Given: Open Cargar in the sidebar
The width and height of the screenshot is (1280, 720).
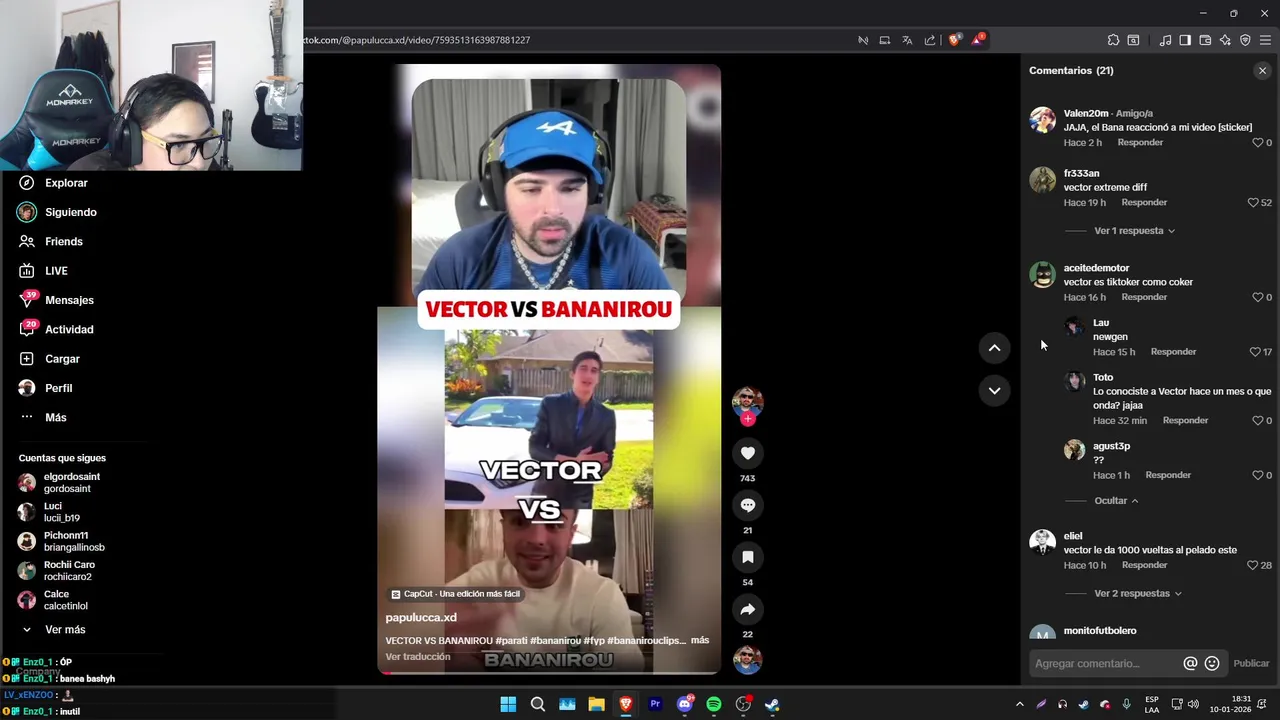Looking at the screenshot, I should (x=62, y=359).
